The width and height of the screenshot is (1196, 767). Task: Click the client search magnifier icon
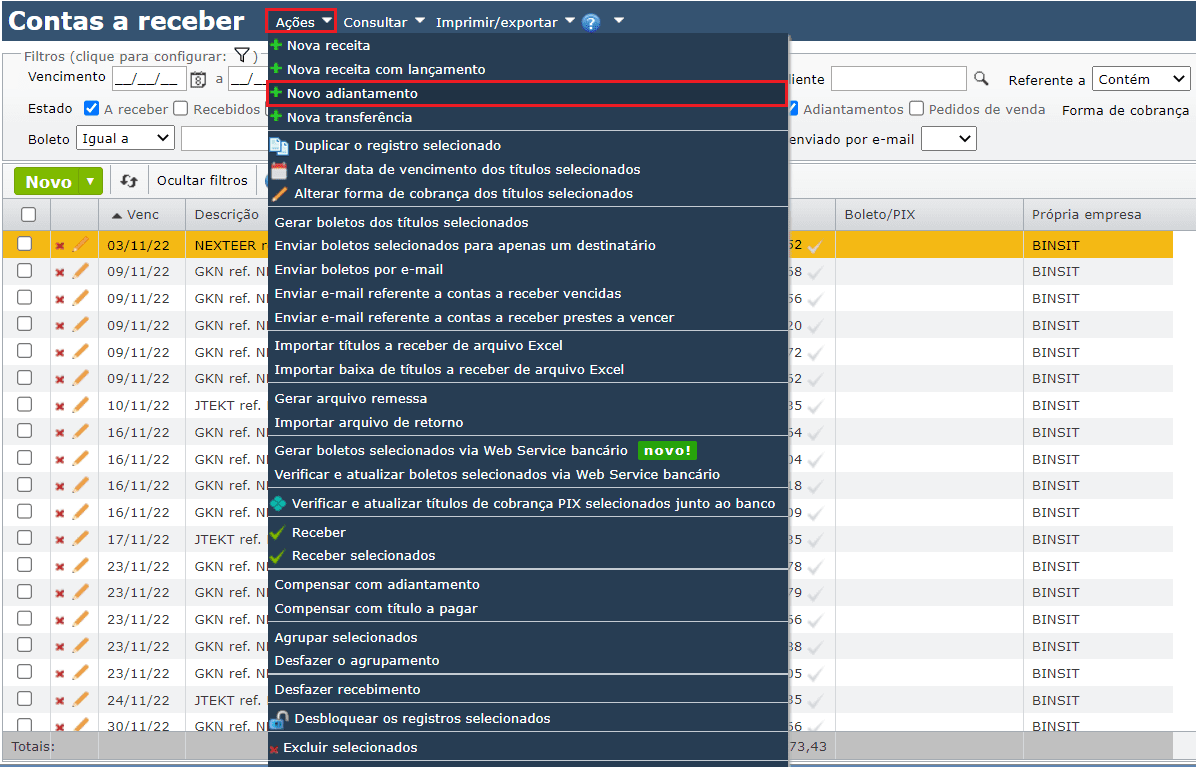tap(981, 79)
